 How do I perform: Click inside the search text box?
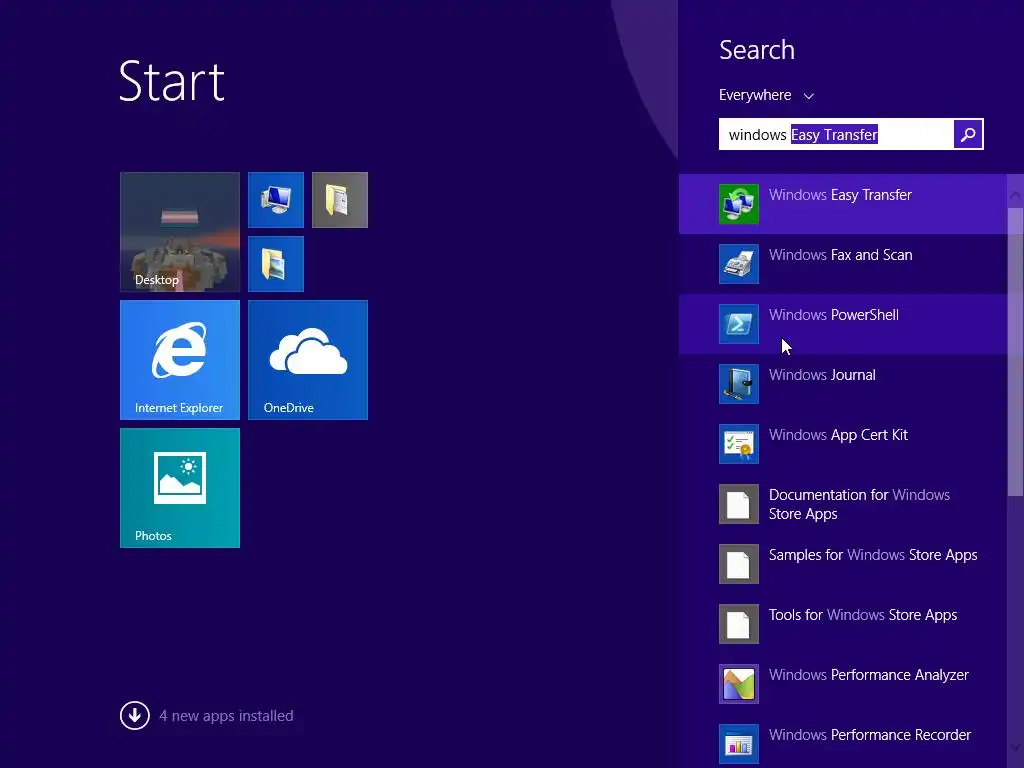(836, 135)
